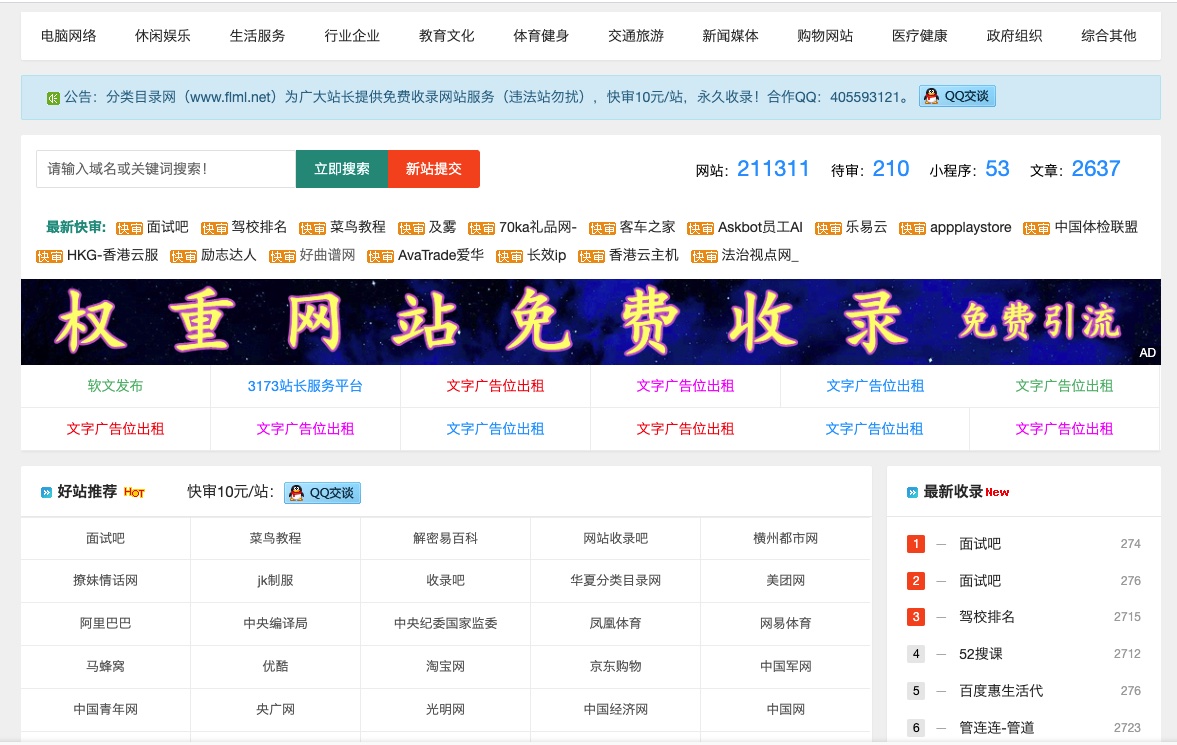Open the 教育文化 category
Image resolution: width=1177 pixels, height=745 pixels.
447,35
